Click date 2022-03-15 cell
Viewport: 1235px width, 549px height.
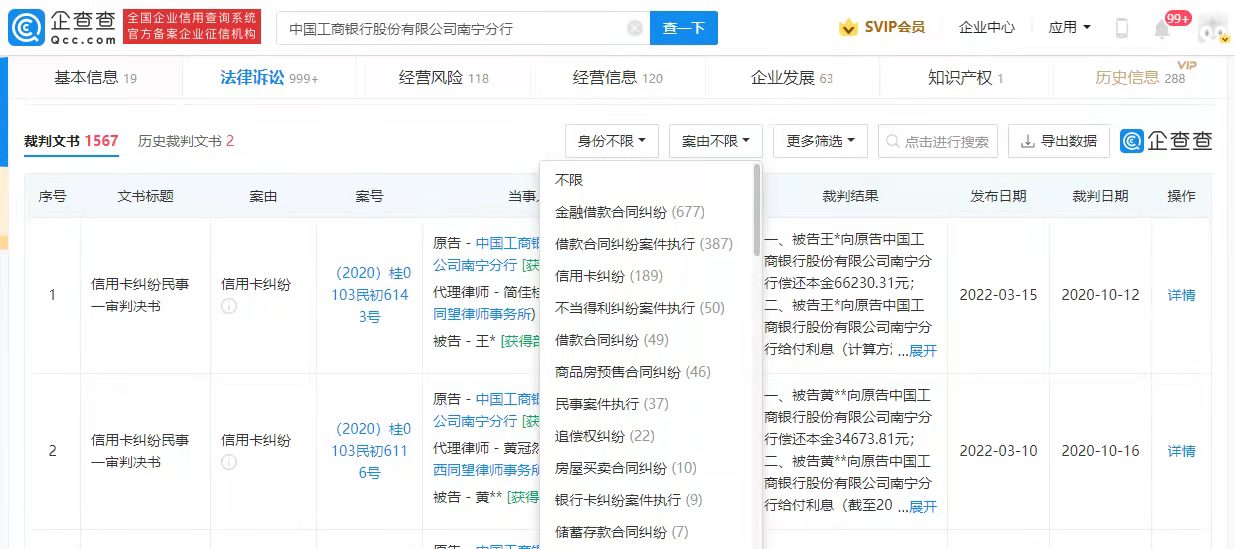point(997,295)
